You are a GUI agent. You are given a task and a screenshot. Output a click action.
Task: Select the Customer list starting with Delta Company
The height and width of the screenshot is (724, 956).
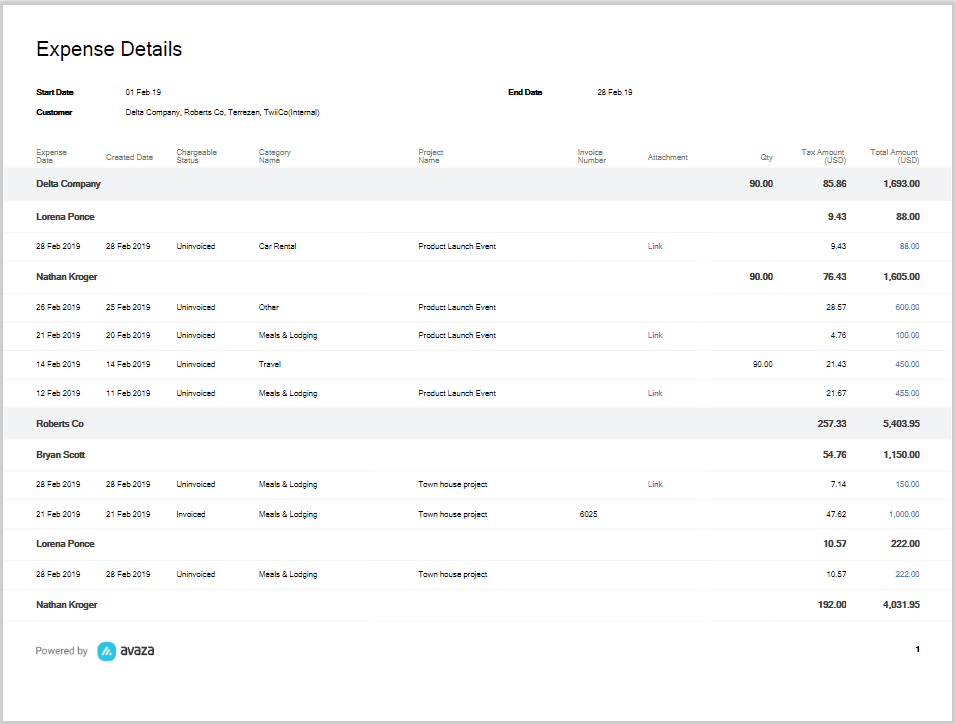coord(223,112)
